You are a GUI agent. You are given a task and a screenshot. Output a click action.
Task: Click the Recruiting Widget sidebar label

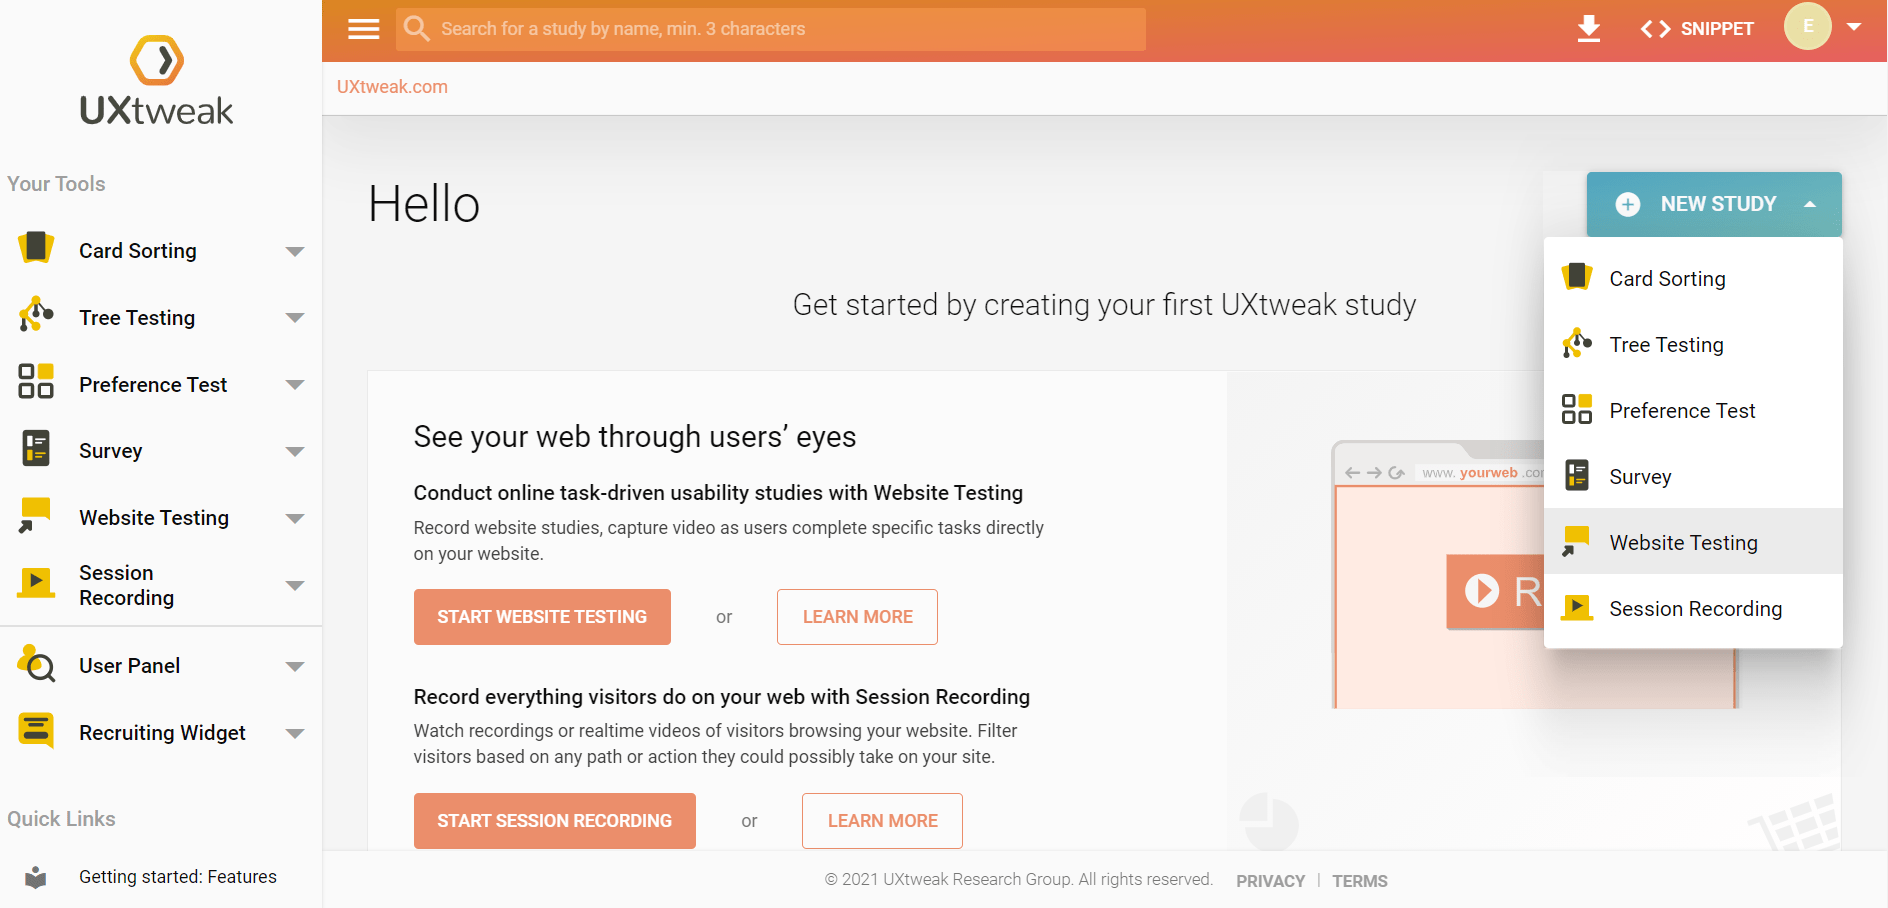(x=162, y=733)
